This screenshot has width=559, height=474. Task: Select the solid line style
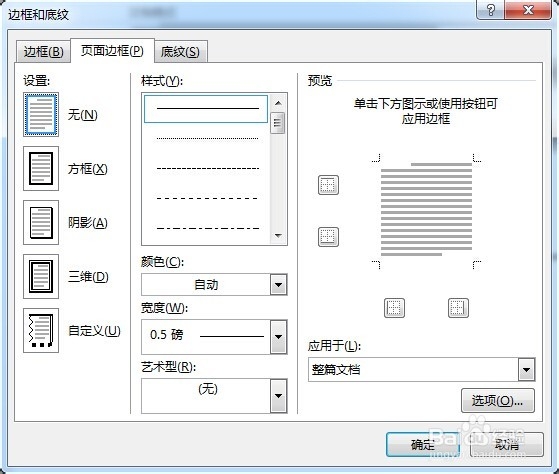click(x=206, y=109)
